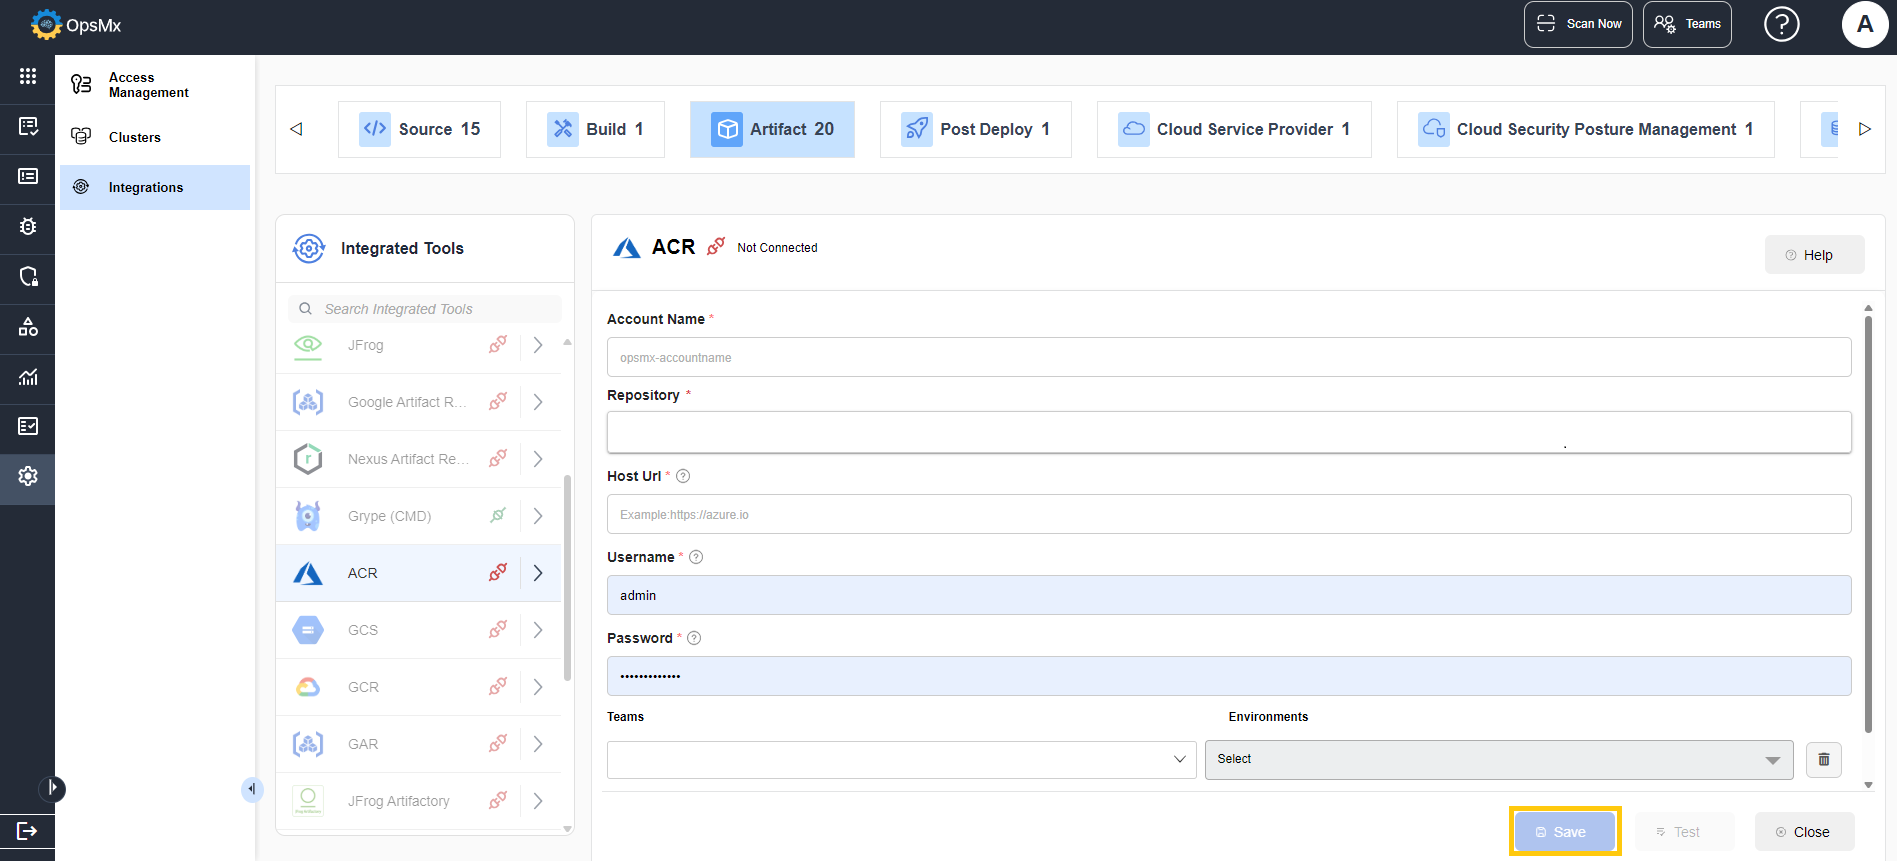Click the Host Url help tooltip icon

point(683,476)
